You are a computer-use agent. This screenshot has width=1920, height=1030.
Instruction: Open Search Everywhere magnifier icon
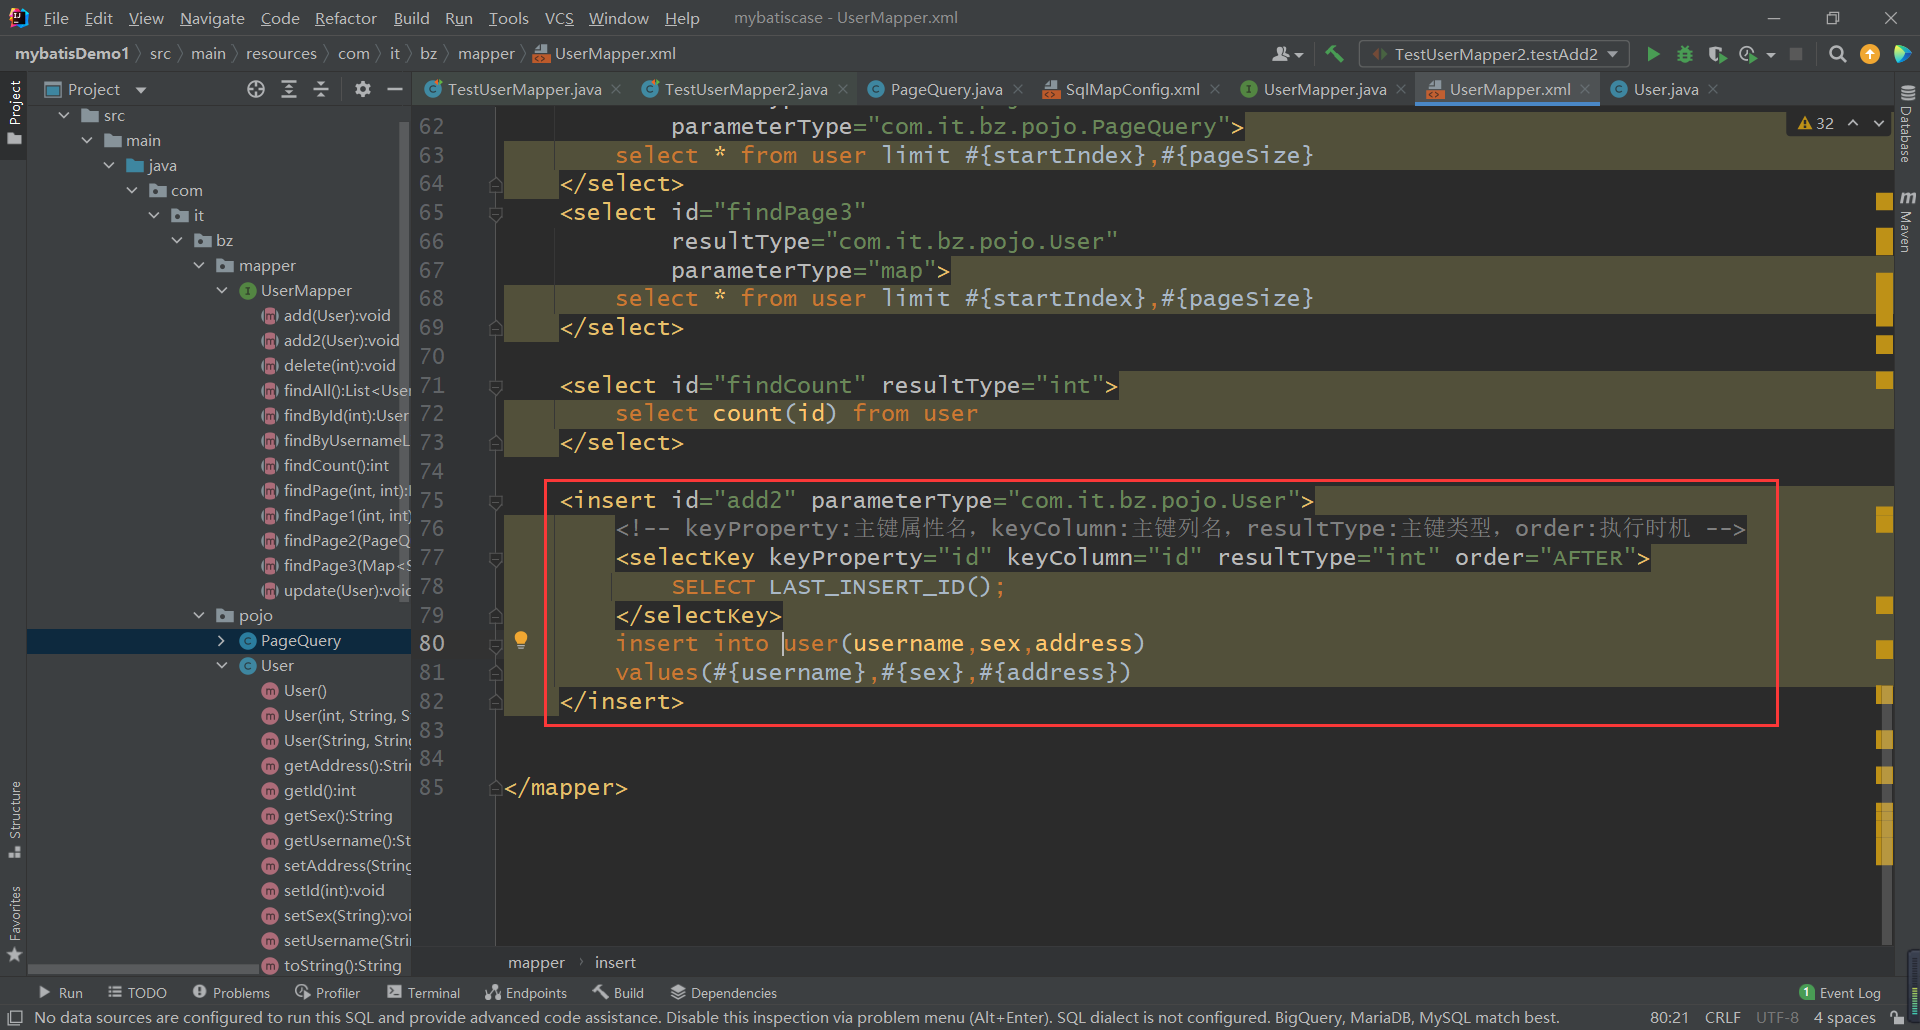pos(1837,54)
